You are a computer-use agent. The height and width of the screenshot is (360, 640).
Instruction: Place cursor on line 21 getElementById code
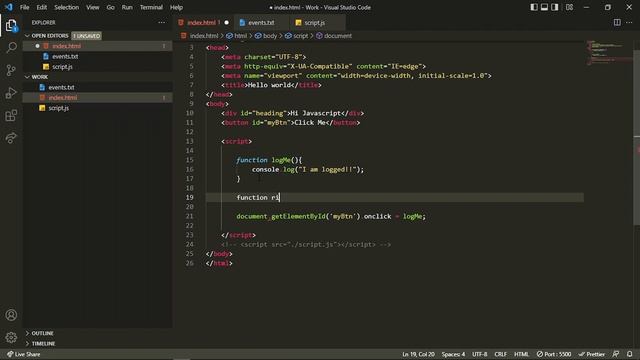point(331,216)
